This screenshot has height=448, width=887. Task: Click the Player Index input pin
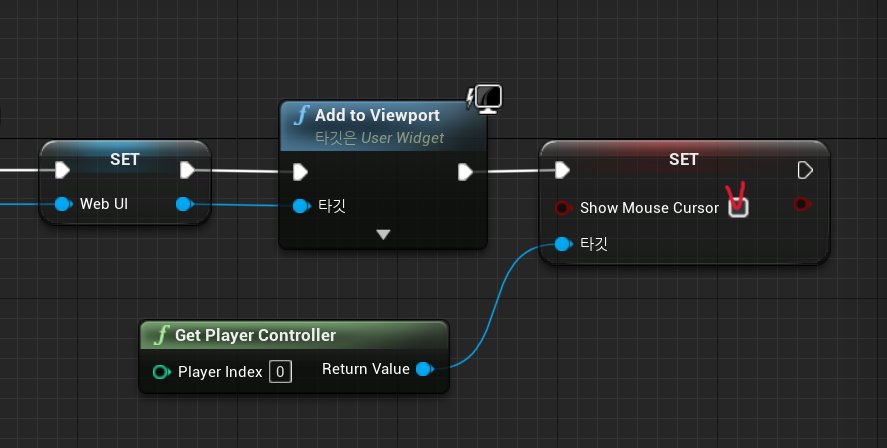tap(161, 372)
